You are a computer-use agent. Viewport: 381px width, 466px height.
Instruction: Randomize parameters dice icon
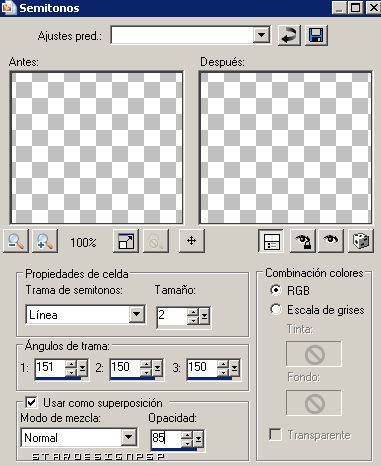click(x=361, y=241)
